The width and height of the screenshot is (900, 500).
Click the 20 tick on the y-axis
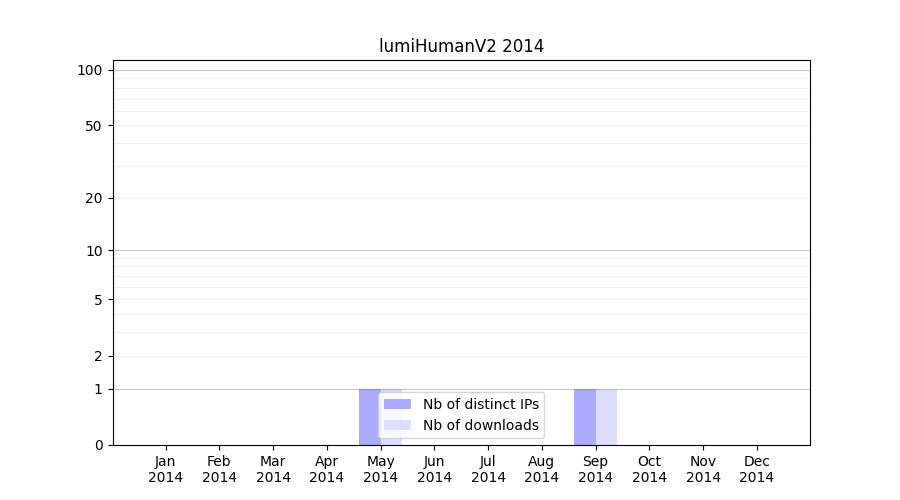tap(94, 198)
